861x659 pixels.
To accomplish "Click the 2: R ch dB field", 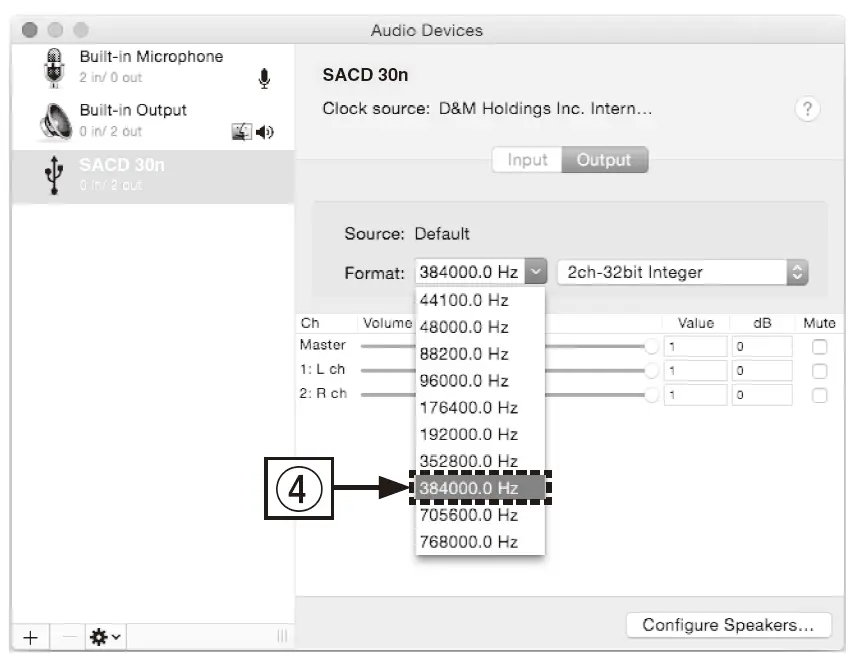I will (x=762, y=395).
